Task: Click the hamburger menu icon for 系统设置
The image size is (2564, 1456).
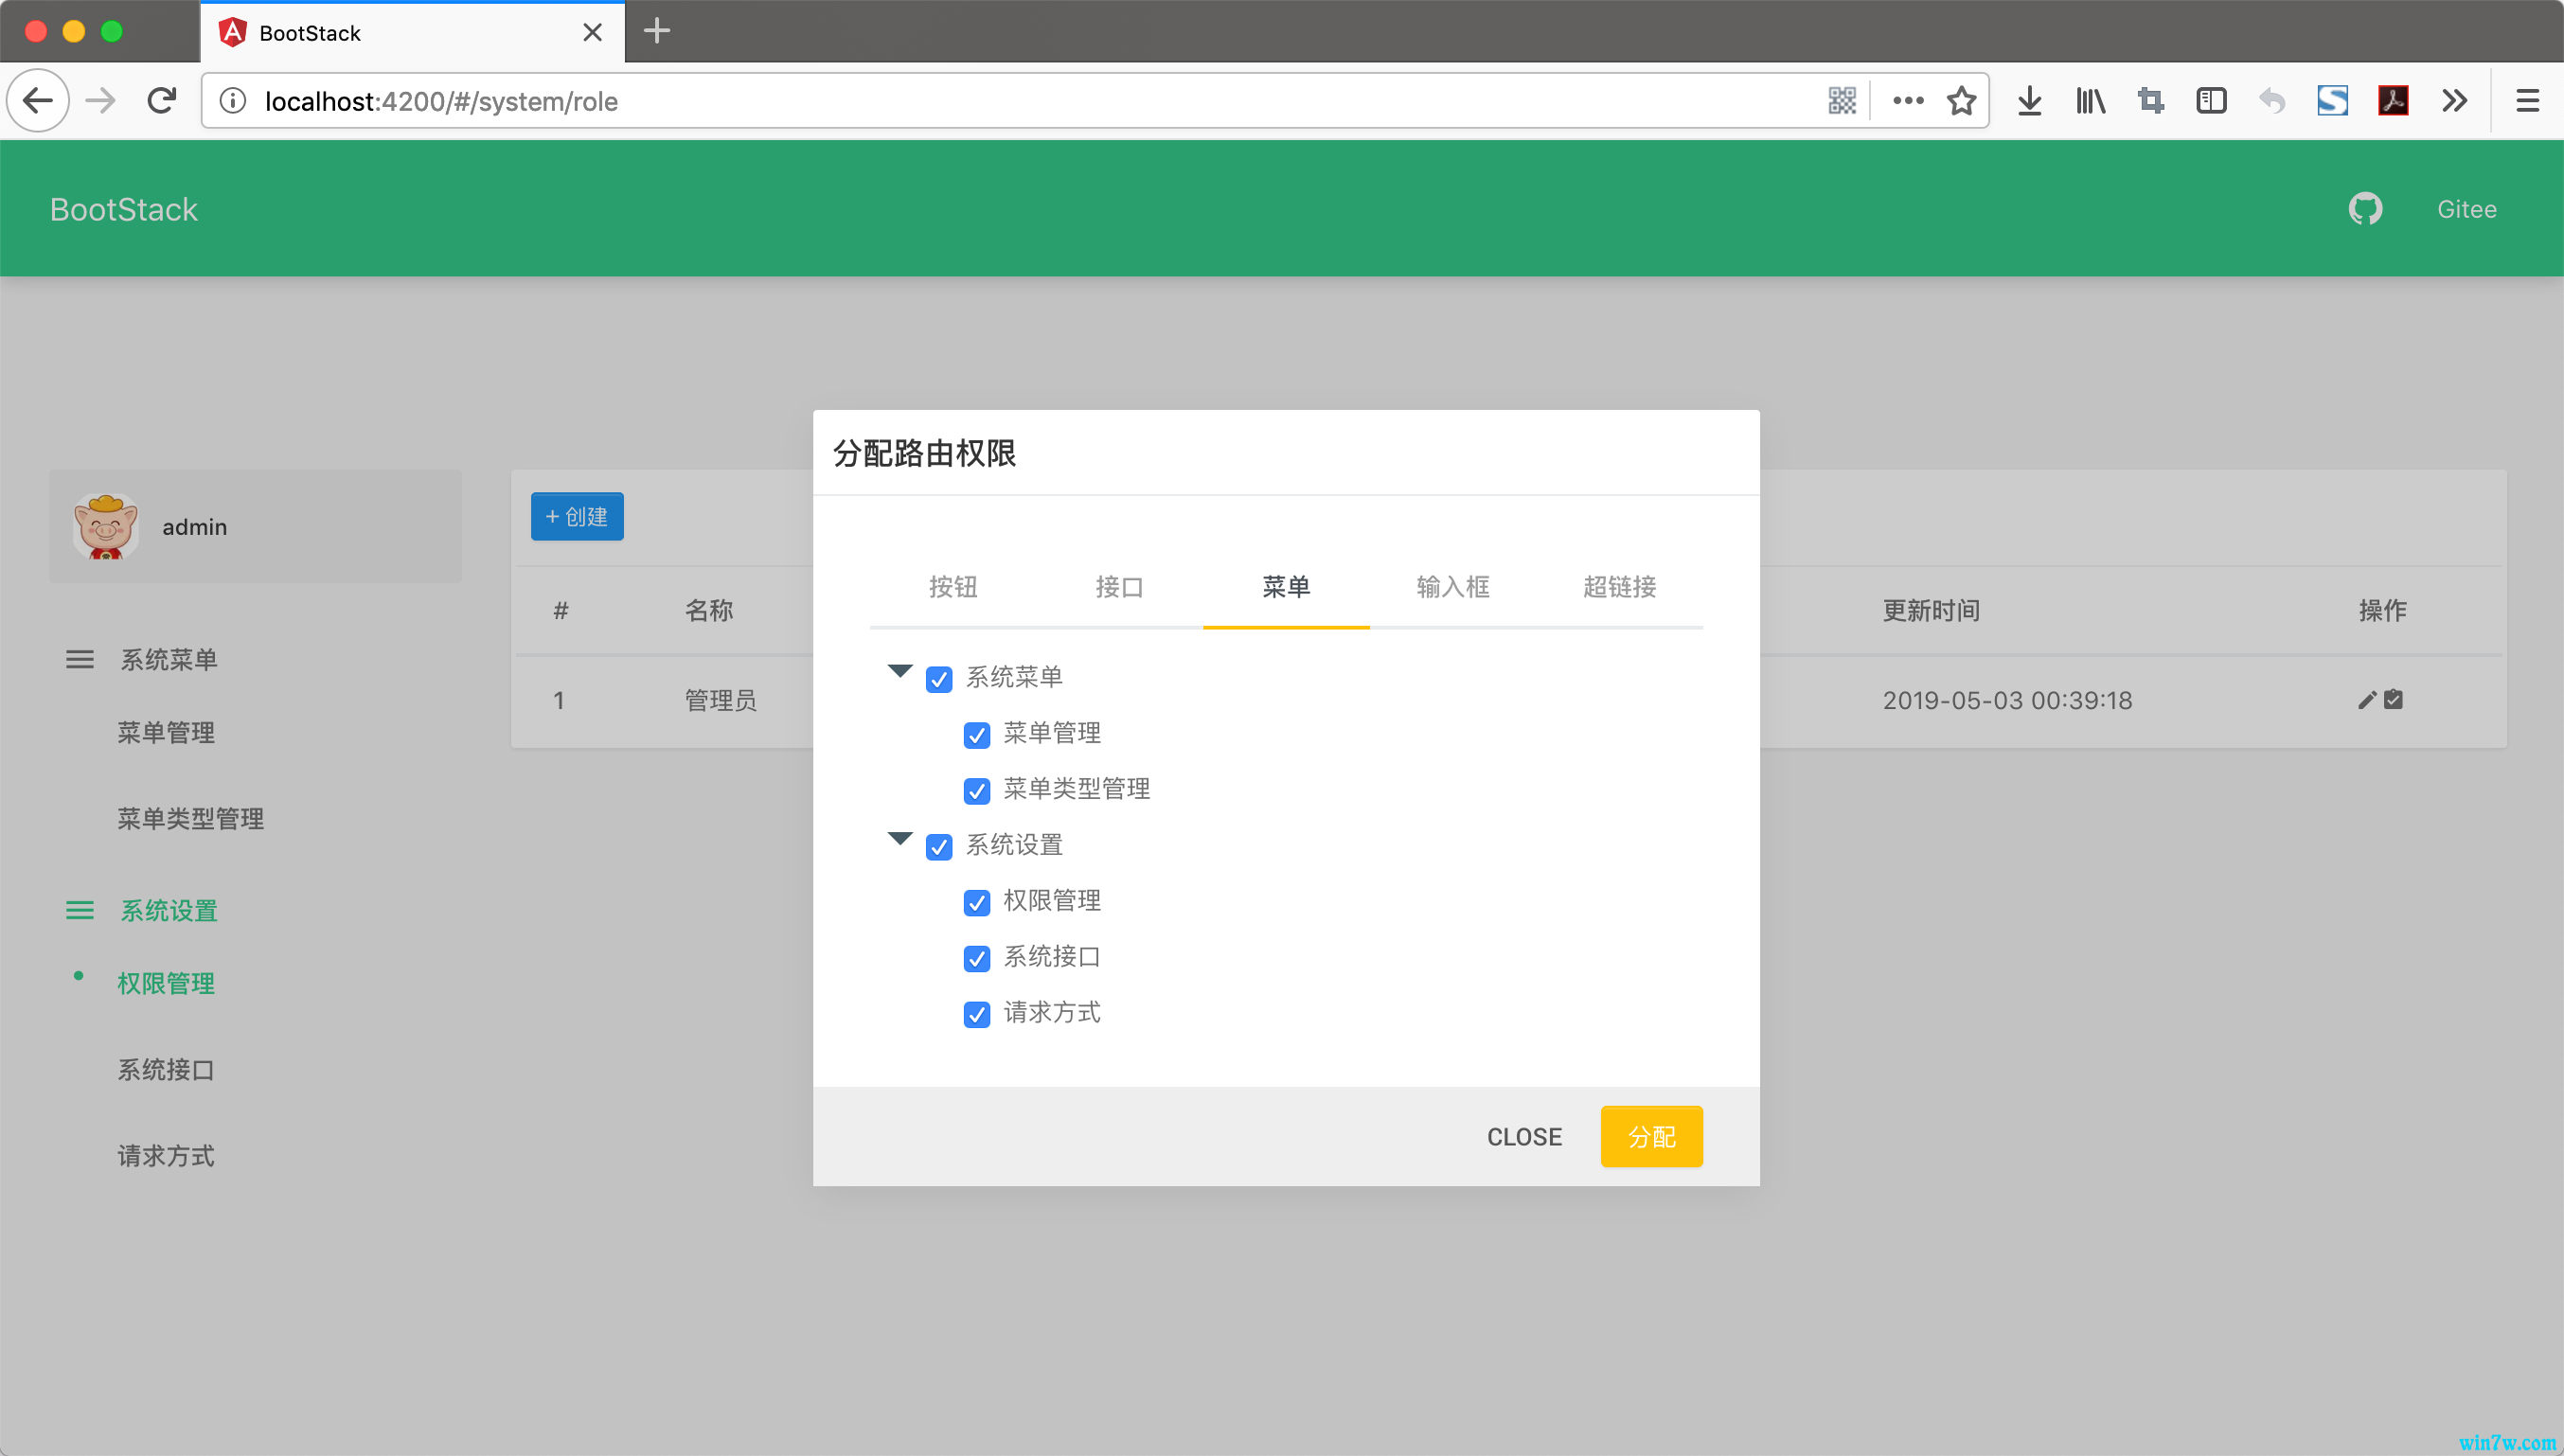Action: click(x=78, y=909)
